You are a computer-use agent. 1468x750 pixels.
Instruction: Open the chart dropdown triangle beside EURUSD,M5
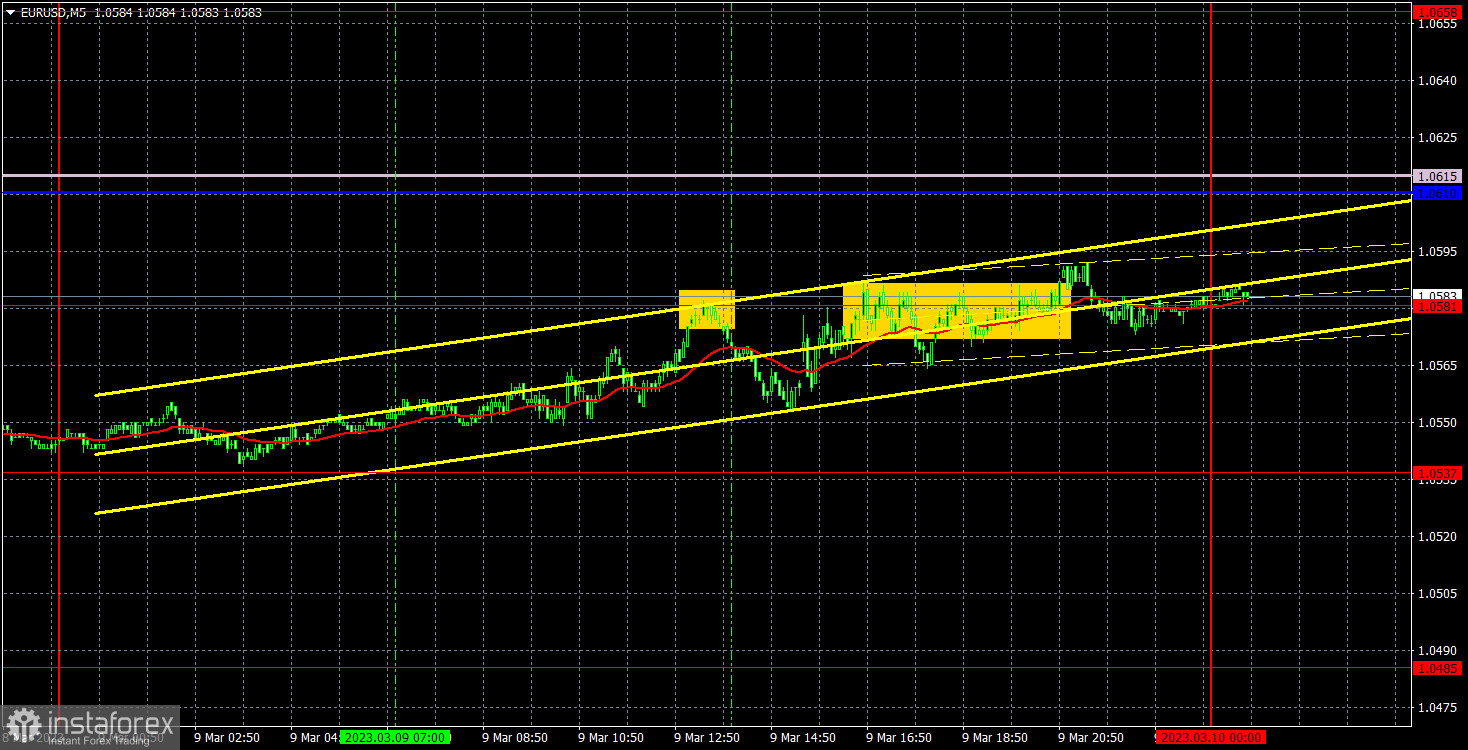(9, 13)
